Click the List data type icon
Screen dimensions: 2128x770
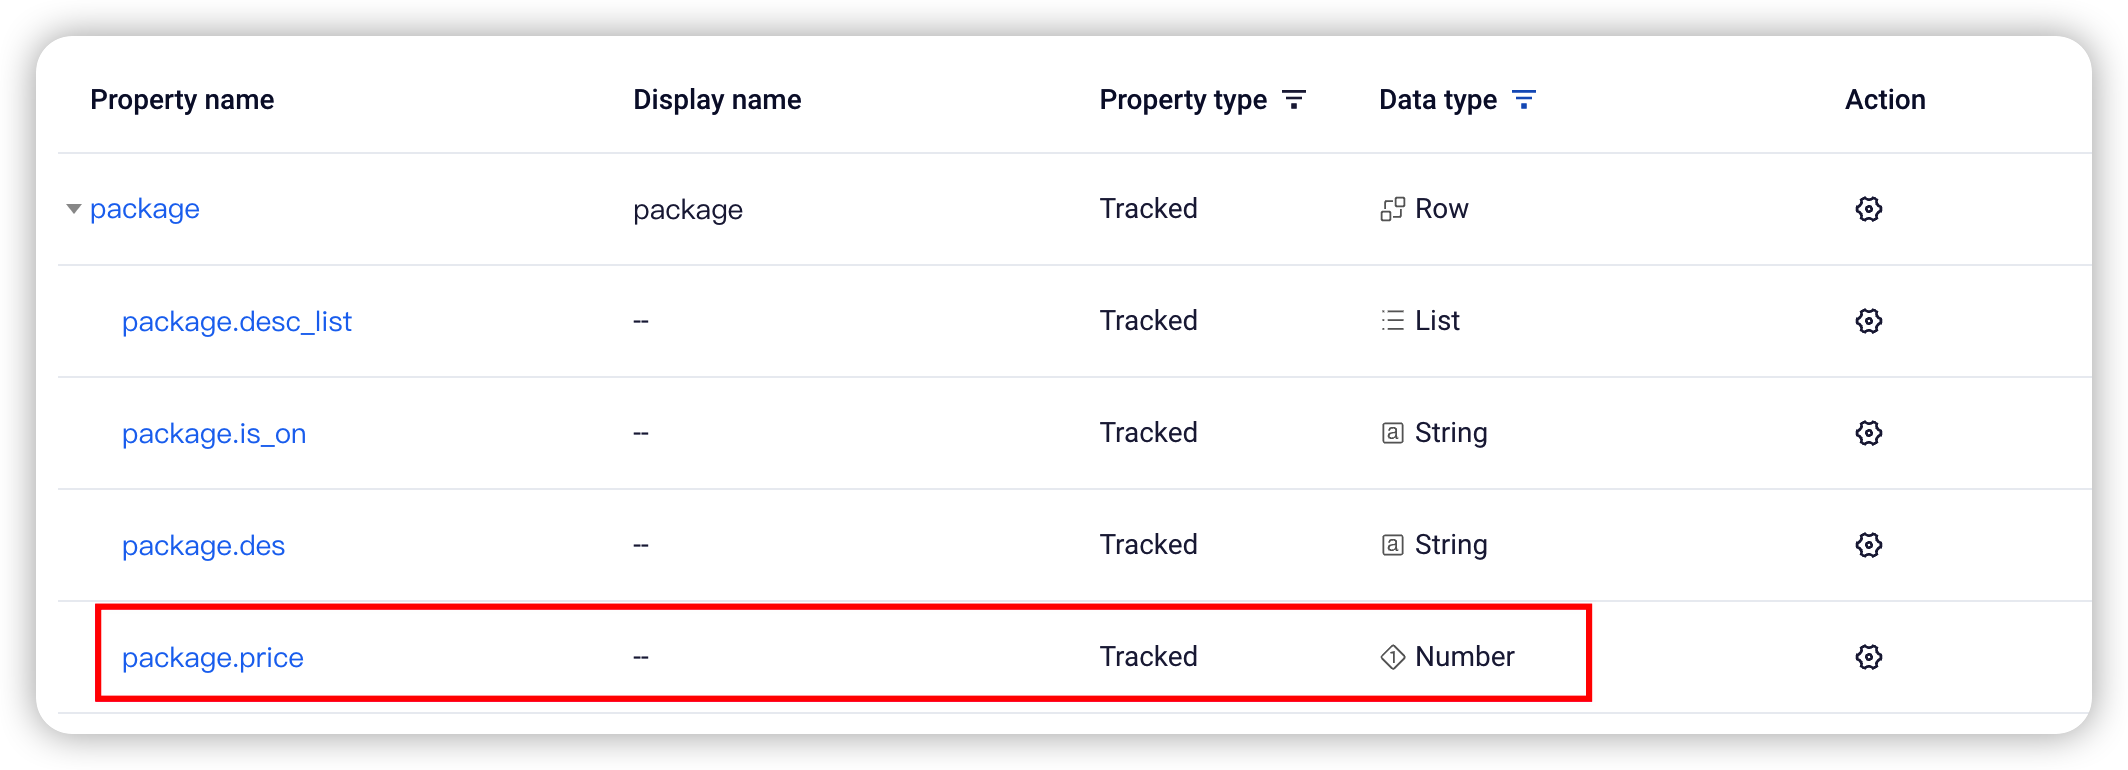1392,321
